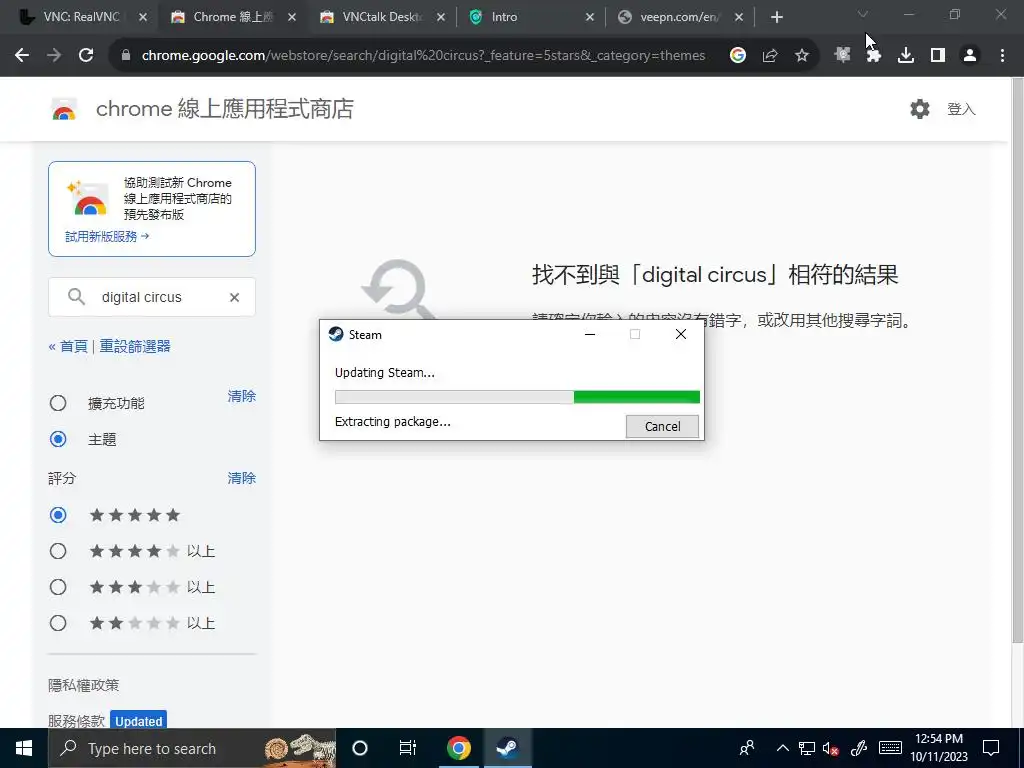
Task: Click the Steam update progress bar
Action: [x=517, y=397]
